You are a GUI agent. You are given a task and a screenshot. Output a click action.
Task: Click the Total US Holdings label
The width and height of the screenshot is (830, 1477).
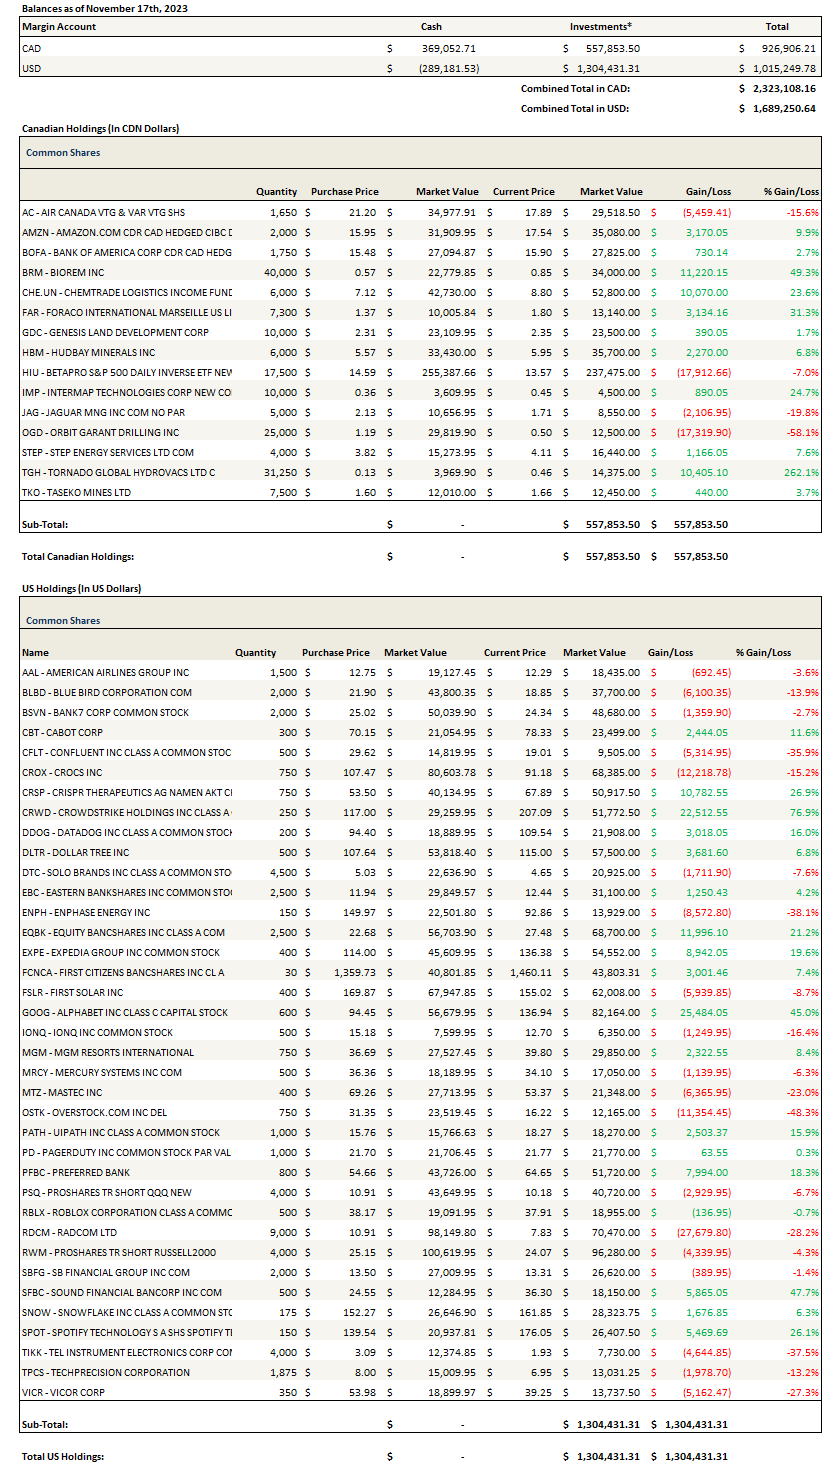click(x=62, y=1457)
